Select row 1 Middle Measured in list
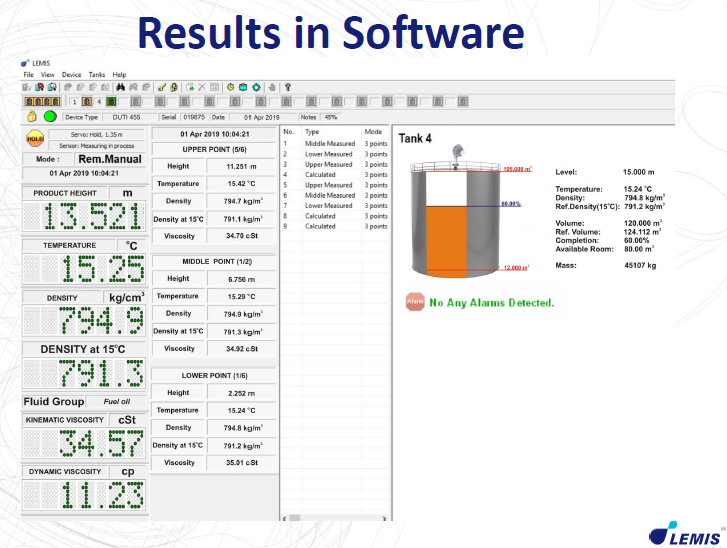727x548 pixels. click(x=335, y=144)
